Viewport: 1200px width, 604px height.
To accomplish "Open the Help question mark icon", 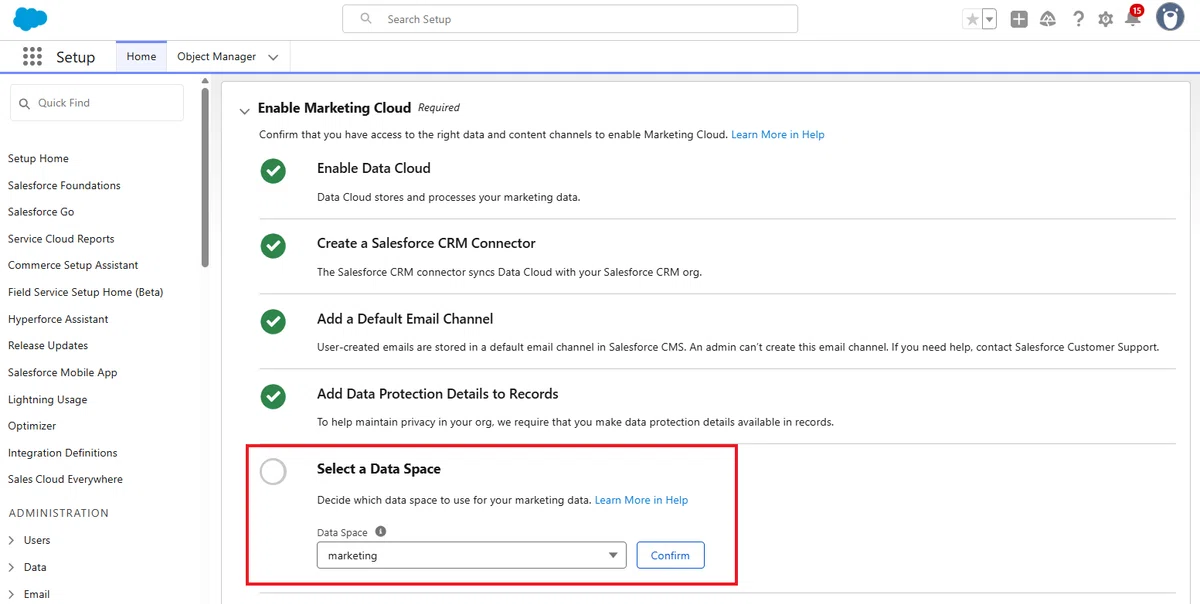I will pos(1078,19).
